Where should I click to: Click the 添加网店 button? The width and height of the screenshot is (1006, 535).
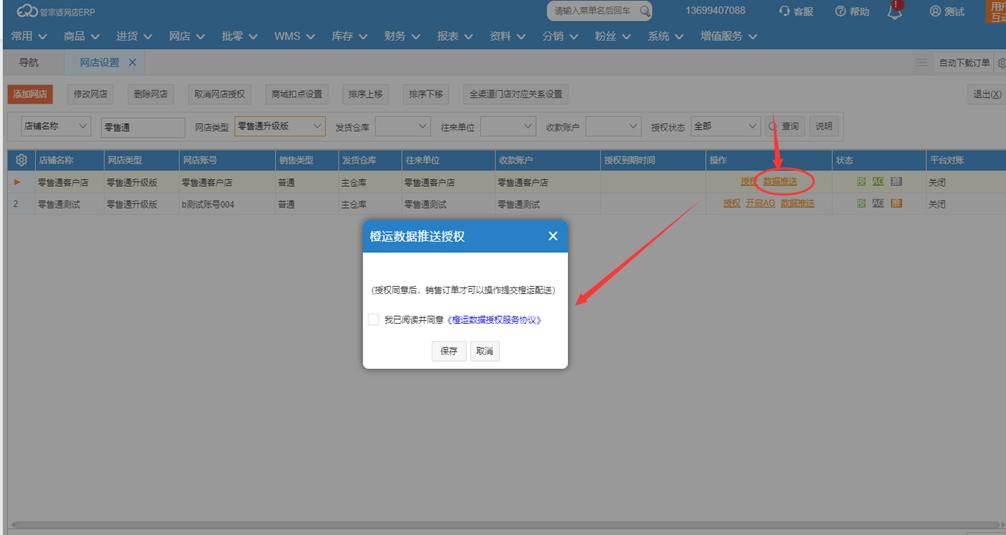click(x=30, y=94)
